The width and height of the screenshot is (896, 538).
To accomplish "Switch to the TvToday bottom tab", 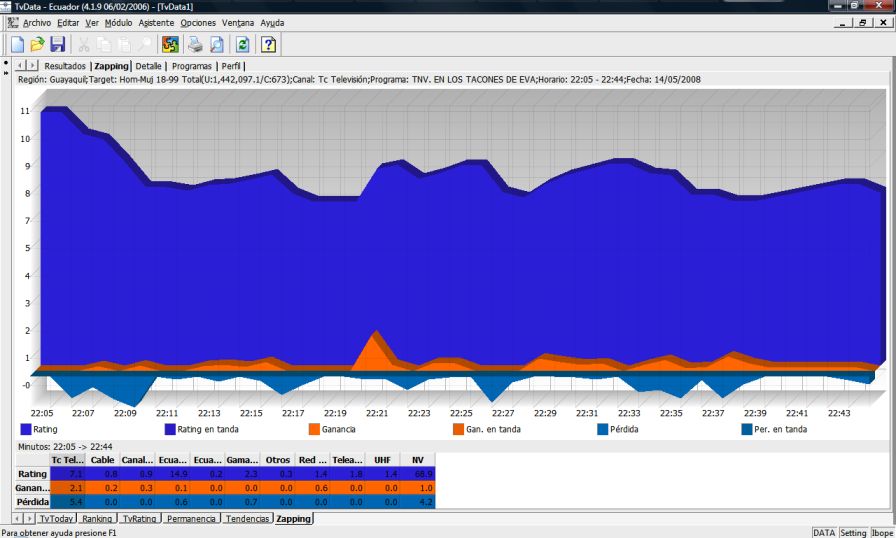I will coord(55,519).
